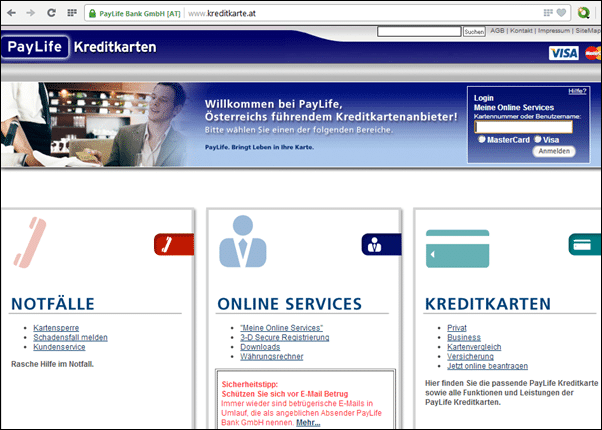
Task: Open the Downloads link
Action: (x=260, y=347)
